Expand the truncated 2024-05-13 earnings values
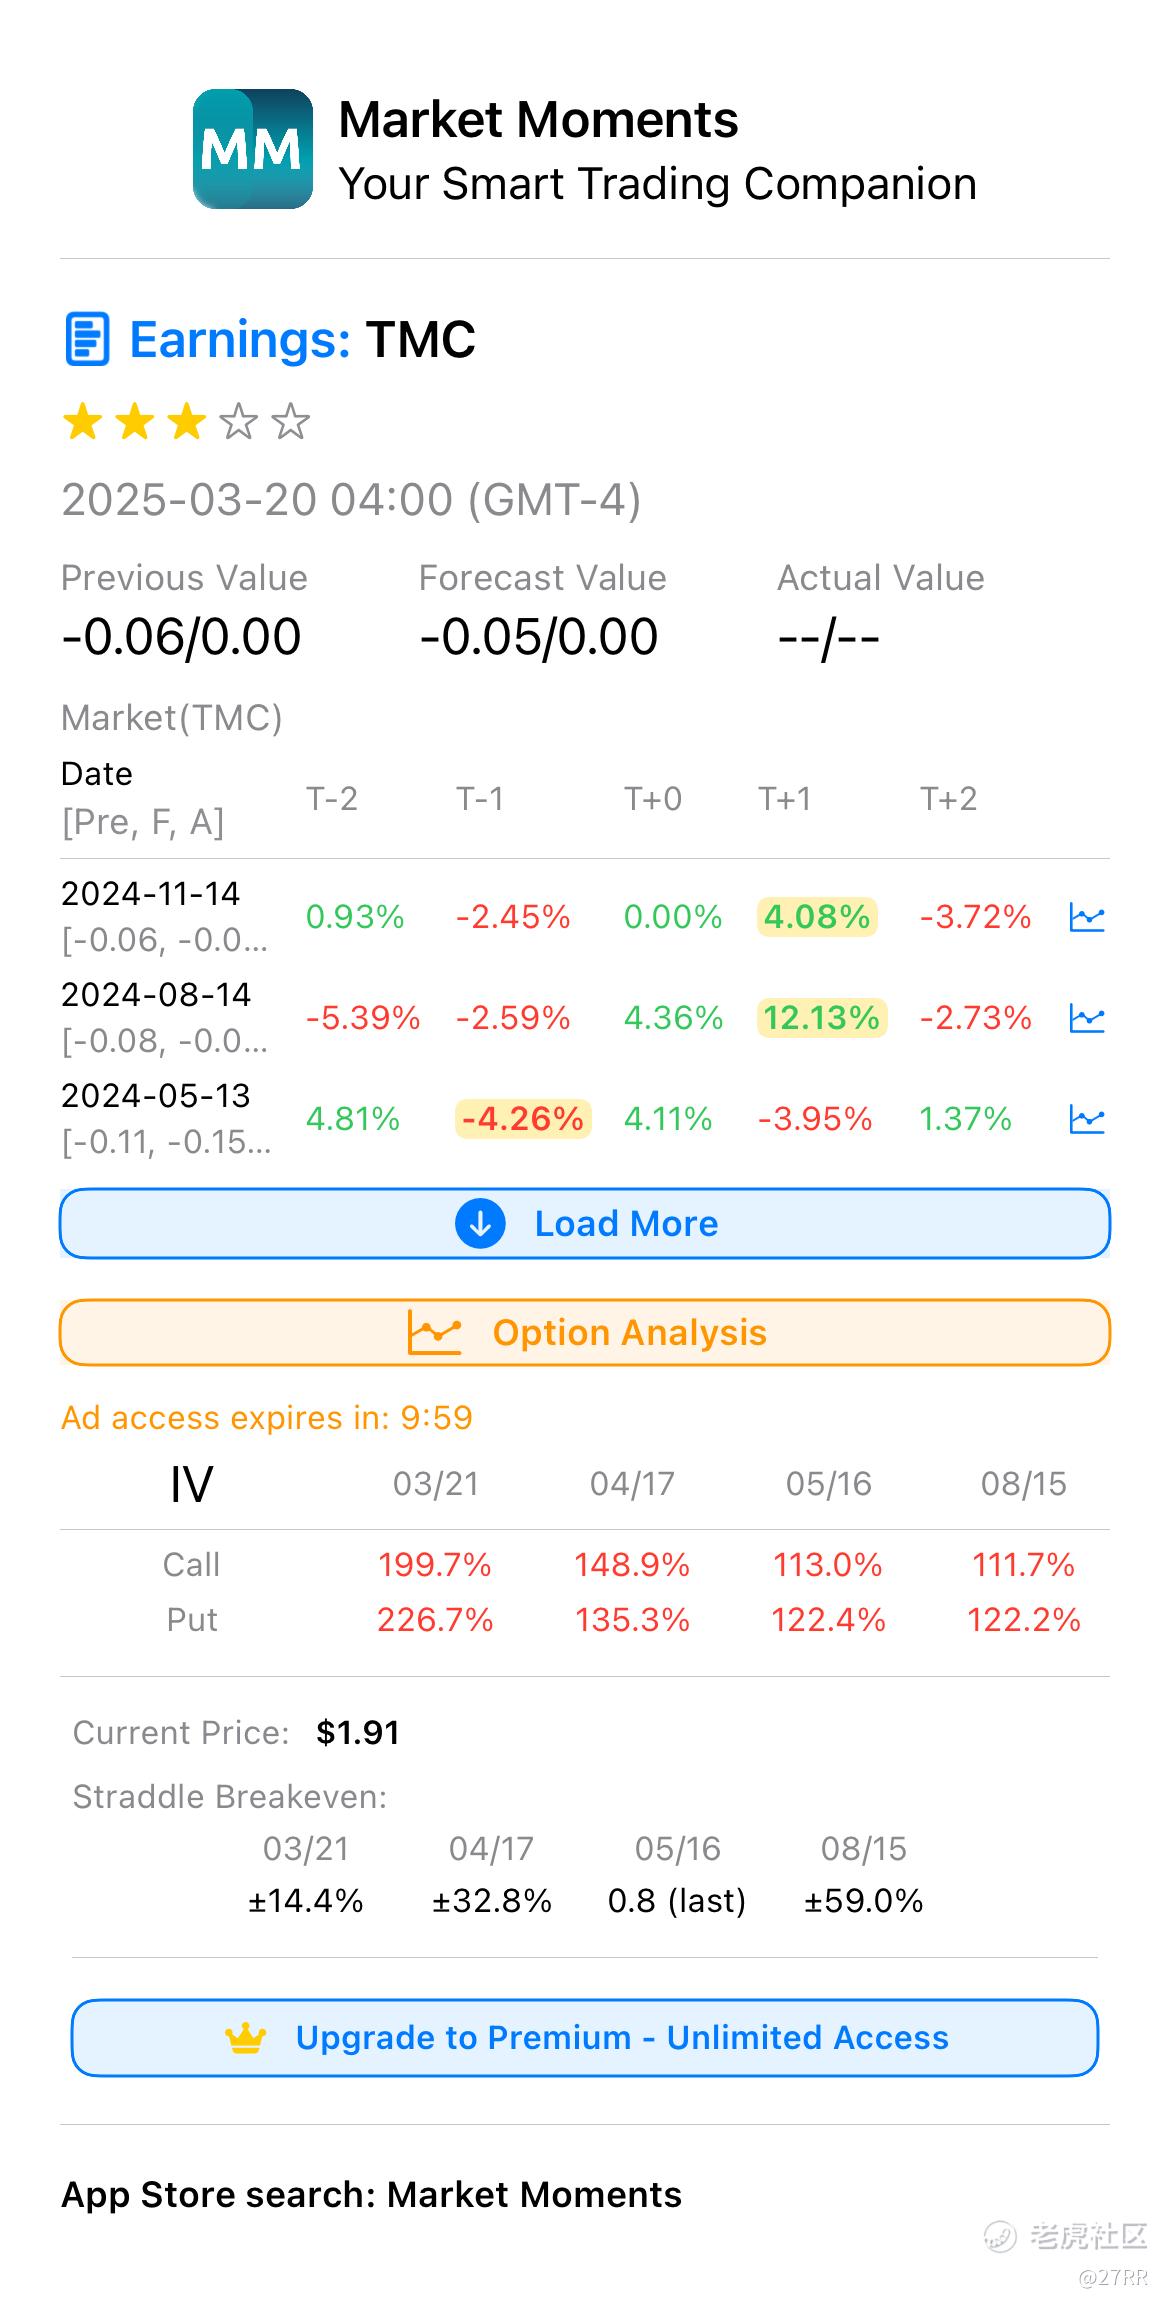 pyautogui.click(x=167, y=1142)
